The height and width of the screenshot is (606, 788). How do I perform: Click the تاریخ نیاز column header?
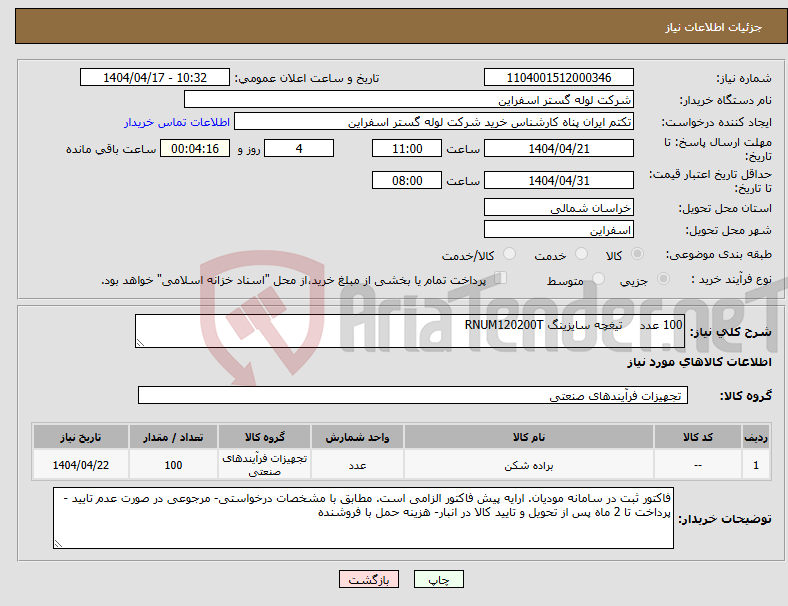tap(80, 437)
